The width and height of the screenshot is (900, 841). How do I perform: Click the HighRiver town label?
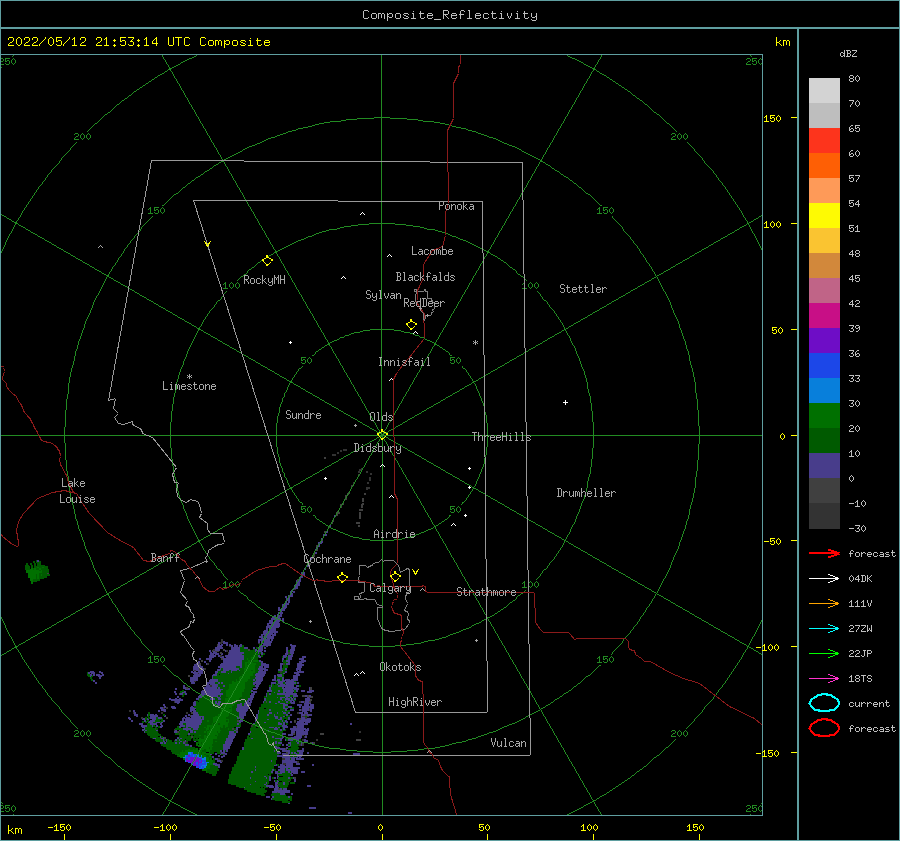coord(415,702)
